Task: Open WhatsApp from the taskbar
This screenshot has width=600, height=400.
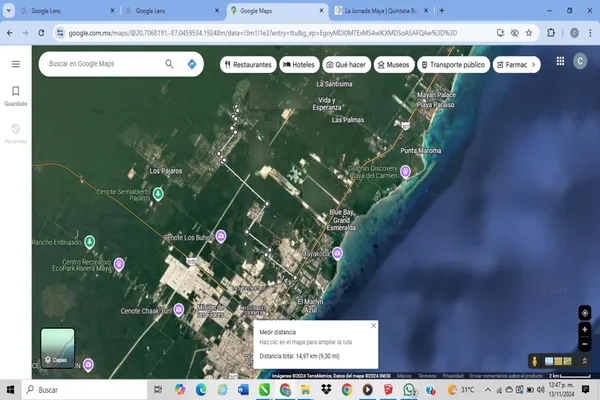Action: tap(408, 389)
